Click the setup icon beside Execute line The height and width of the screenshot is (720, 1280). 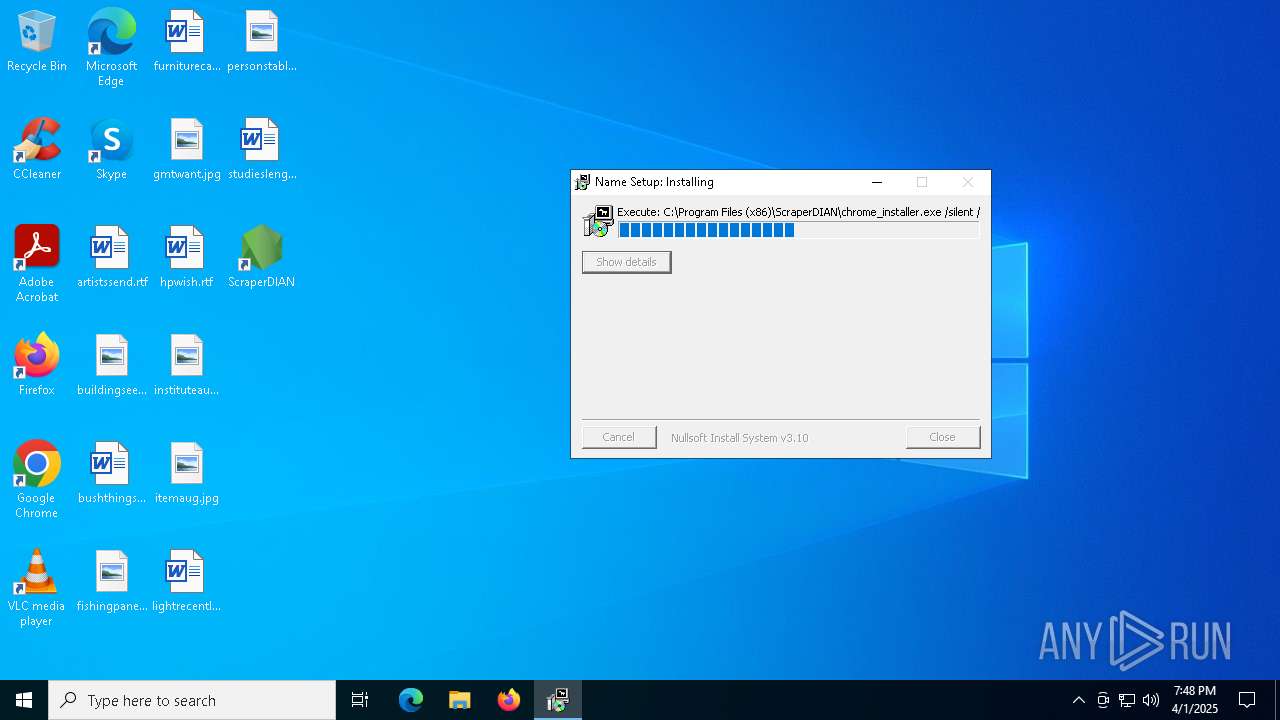coord(598,221)
